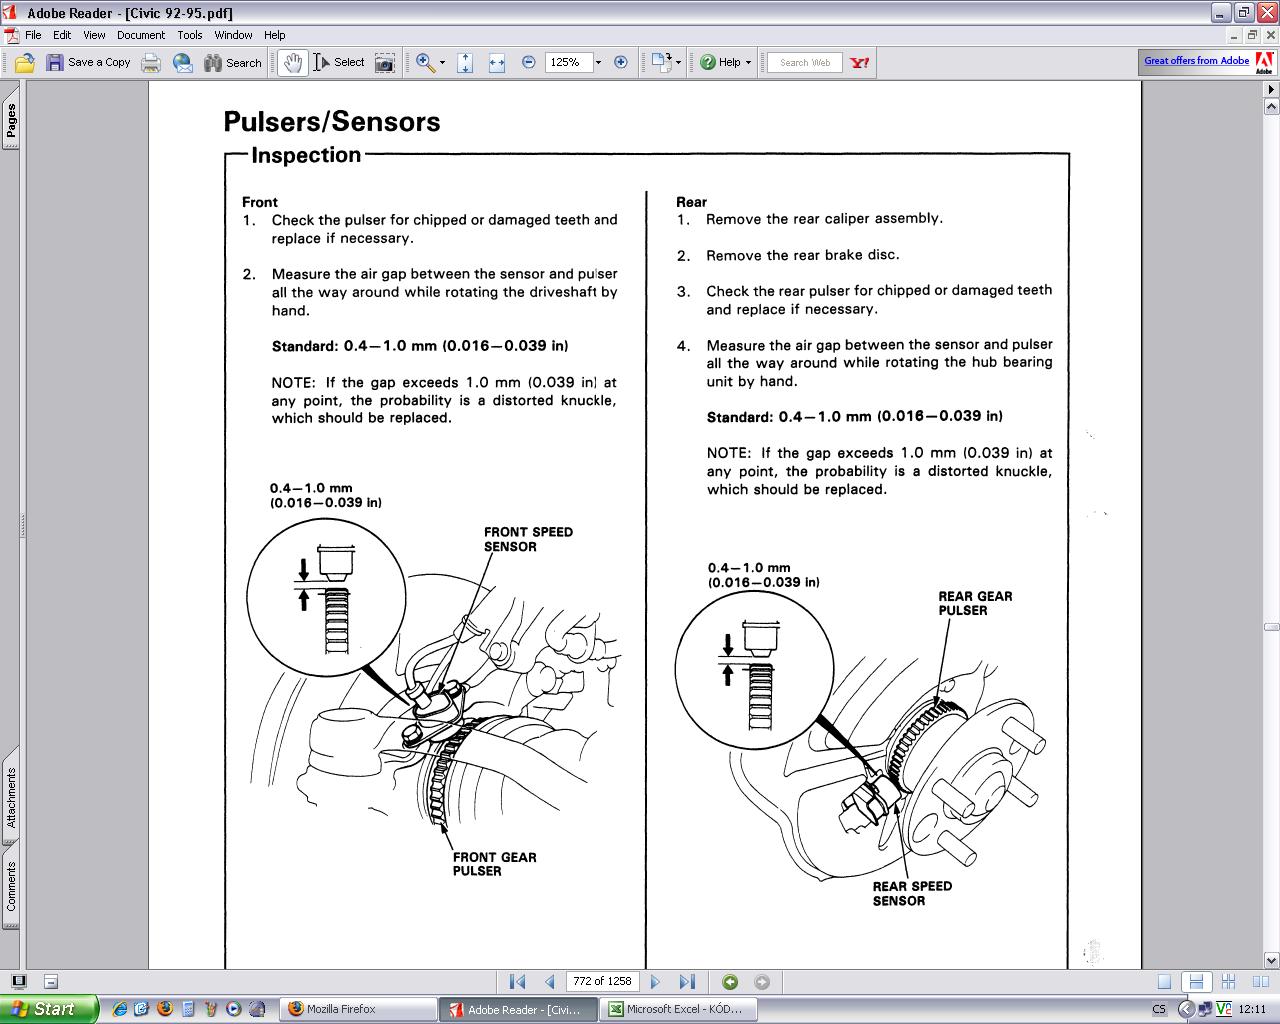This screenshot has height=1024, width=1280.
Task: Expand the Help button dropdown
Action: click(x=748, y=62)
